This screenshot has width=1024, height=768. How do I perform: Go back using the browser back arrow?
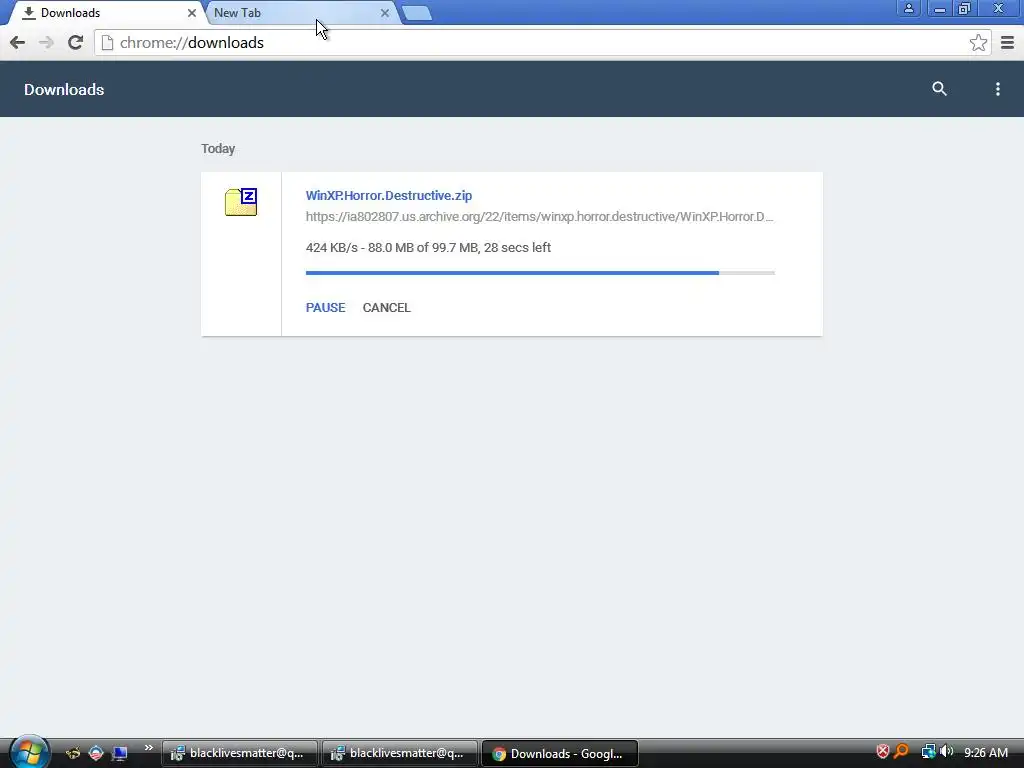tap(18, 42)
